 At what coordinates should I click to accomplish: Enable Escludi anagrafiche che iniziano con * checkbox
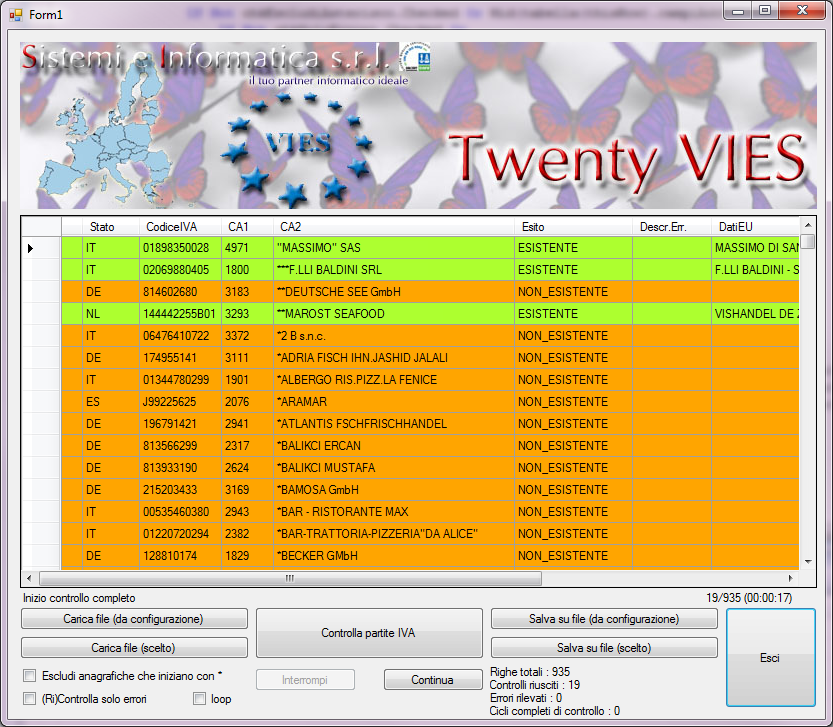point(30,675)
